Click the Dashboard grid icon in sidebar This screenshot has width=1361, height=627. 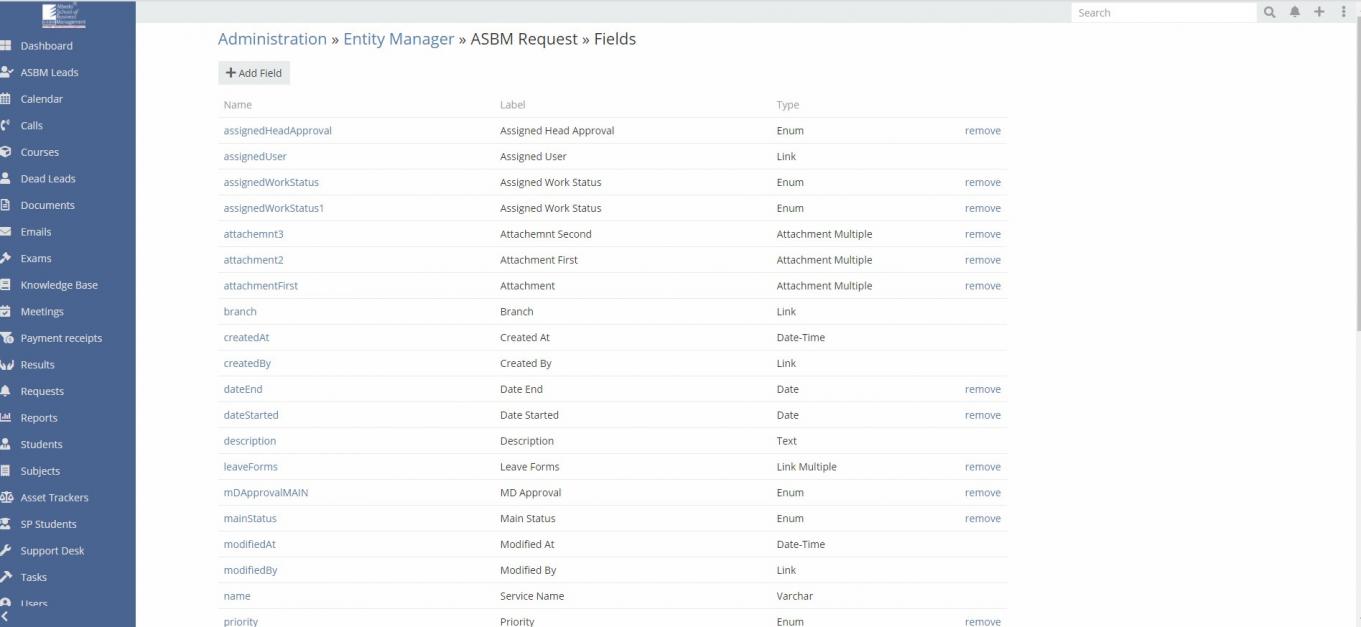[6, 46]
